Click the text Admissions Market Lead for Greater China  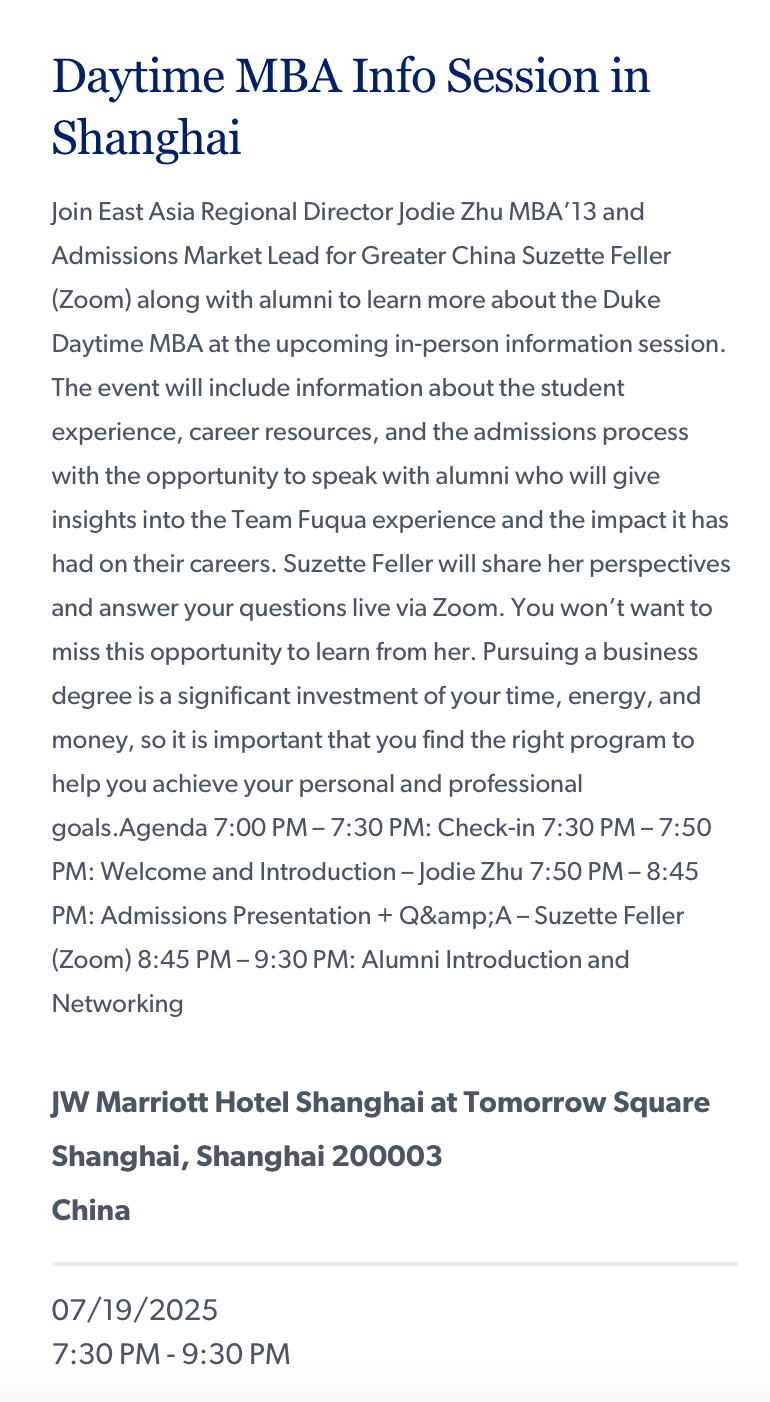point(284,256)
